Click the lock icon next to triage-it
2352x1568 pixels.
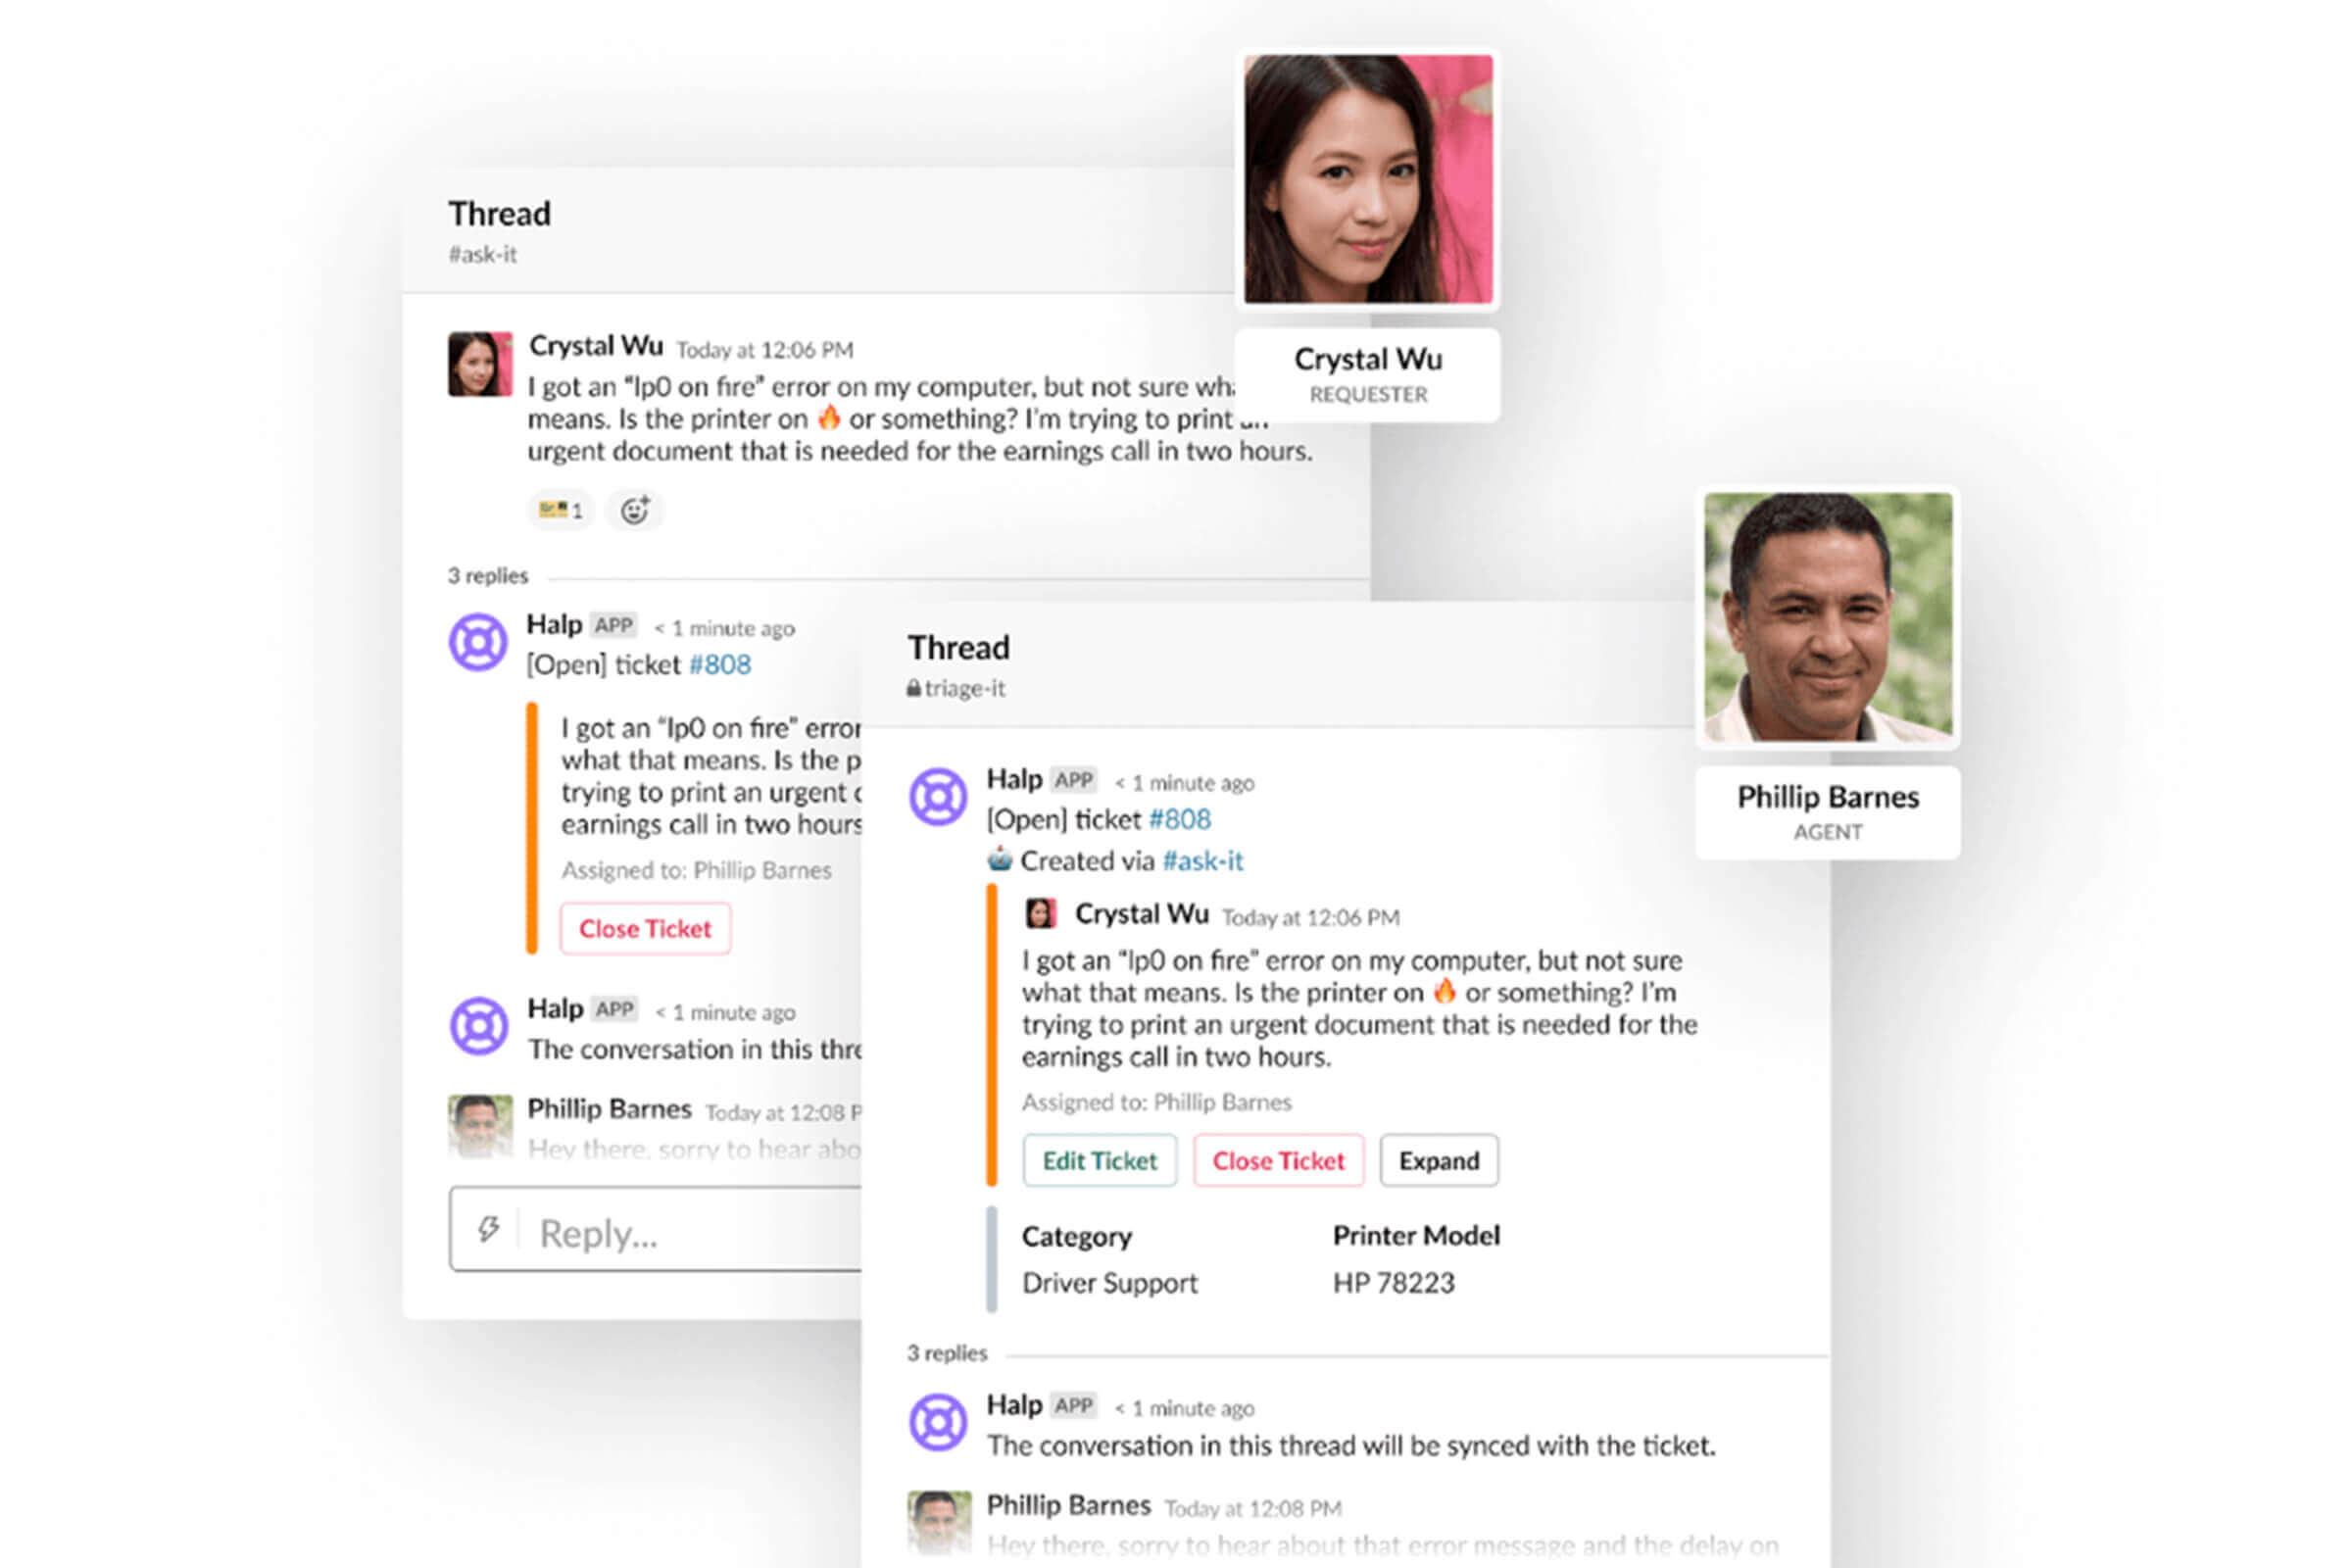(x=913, y=688)
